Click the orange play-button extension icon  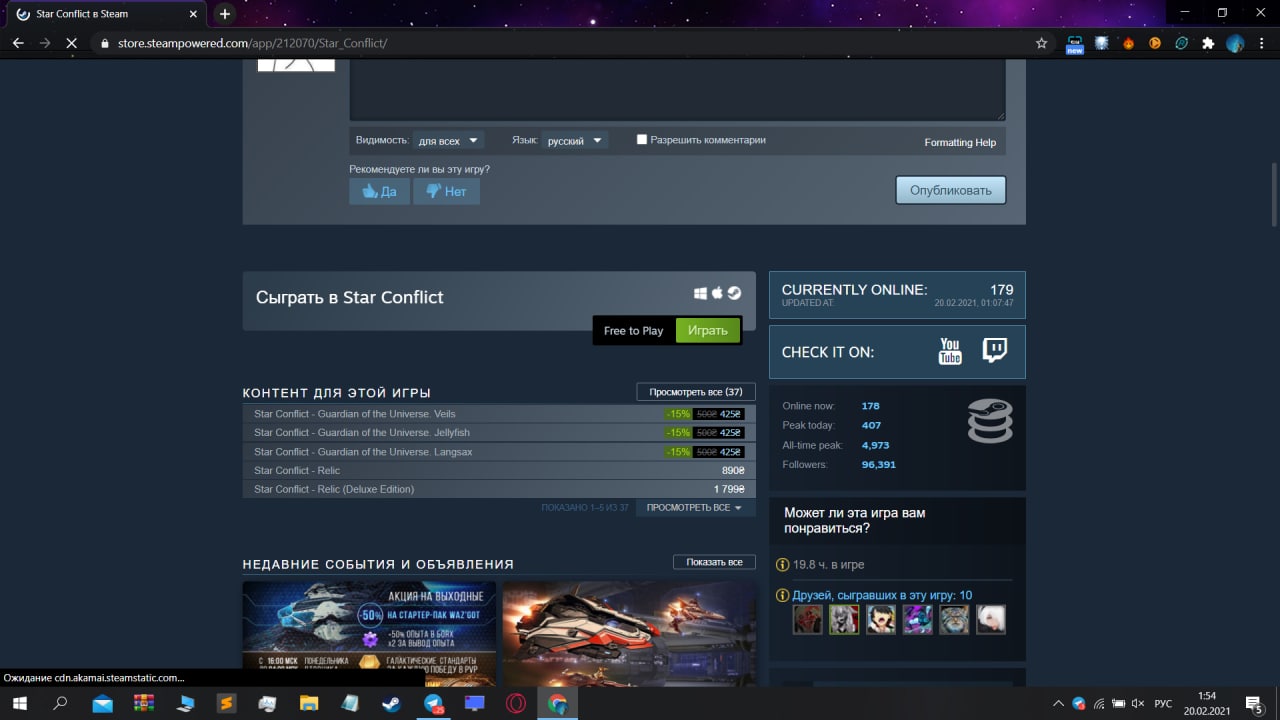(1155, 43)
